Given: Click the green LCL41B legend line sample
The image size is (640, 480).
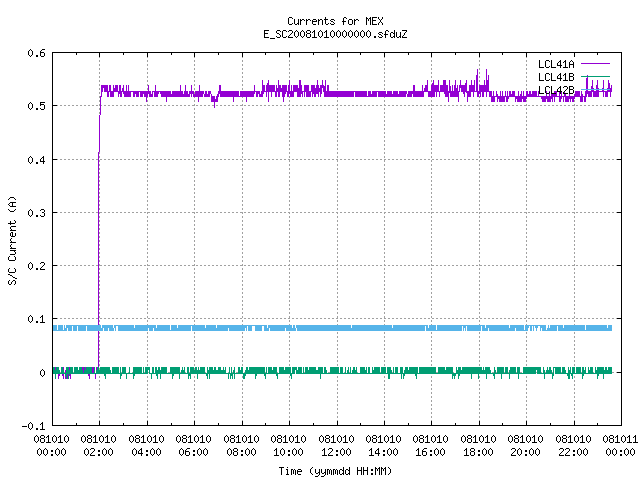Looking at the screenshot, I should (x=595, y=76).
